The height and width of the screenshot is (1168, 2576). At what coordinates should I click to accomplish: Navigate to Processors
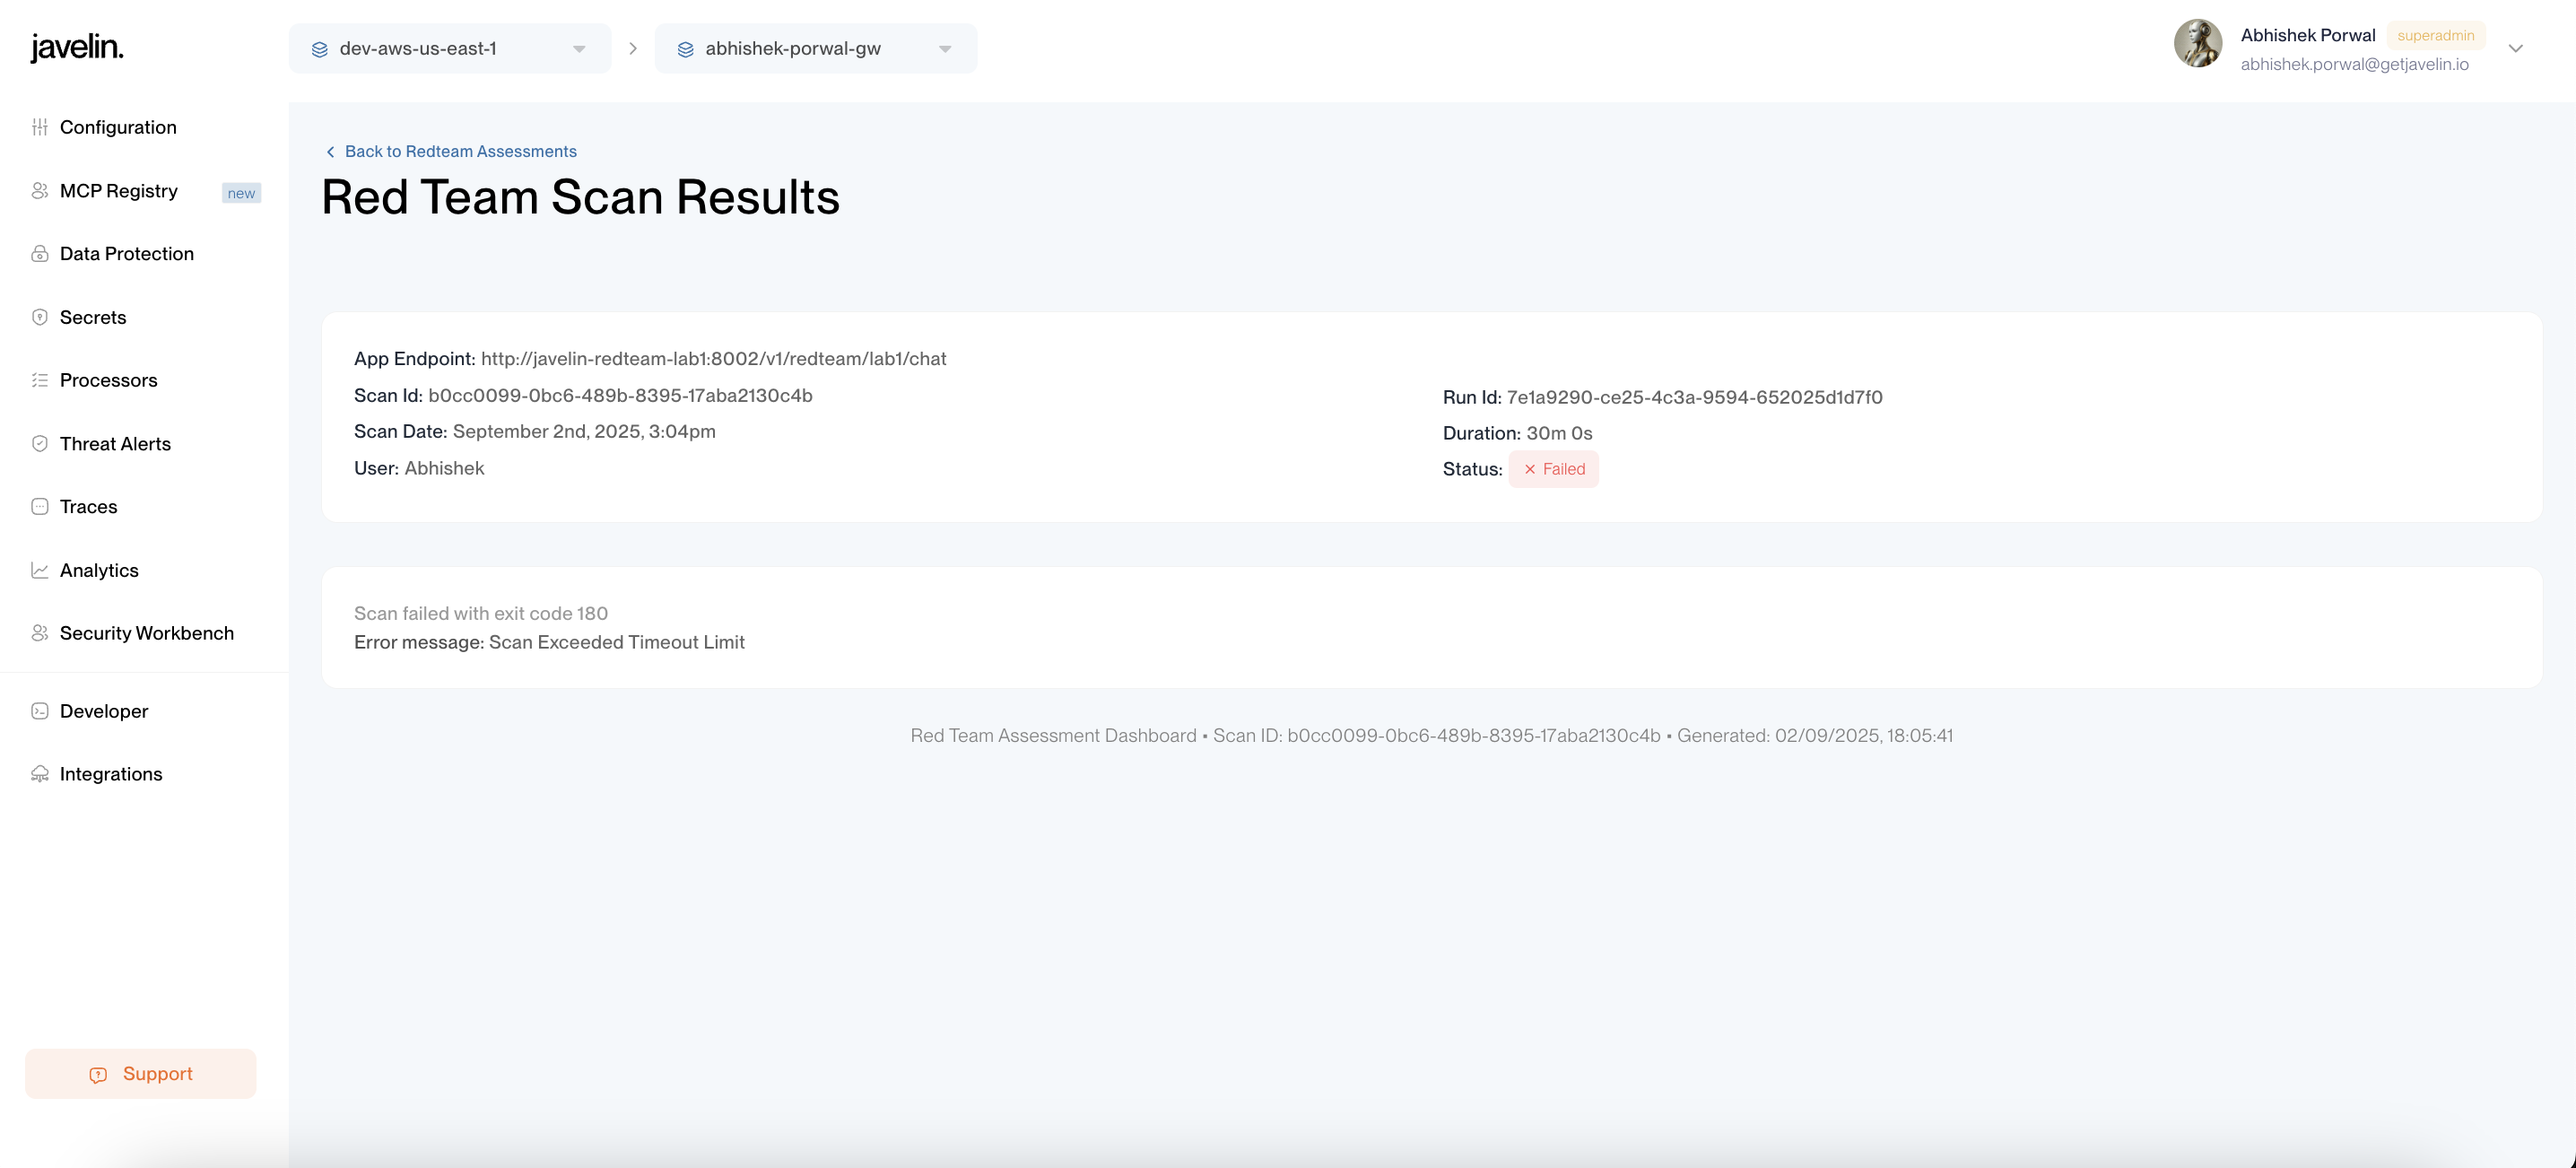coord(109,380)
